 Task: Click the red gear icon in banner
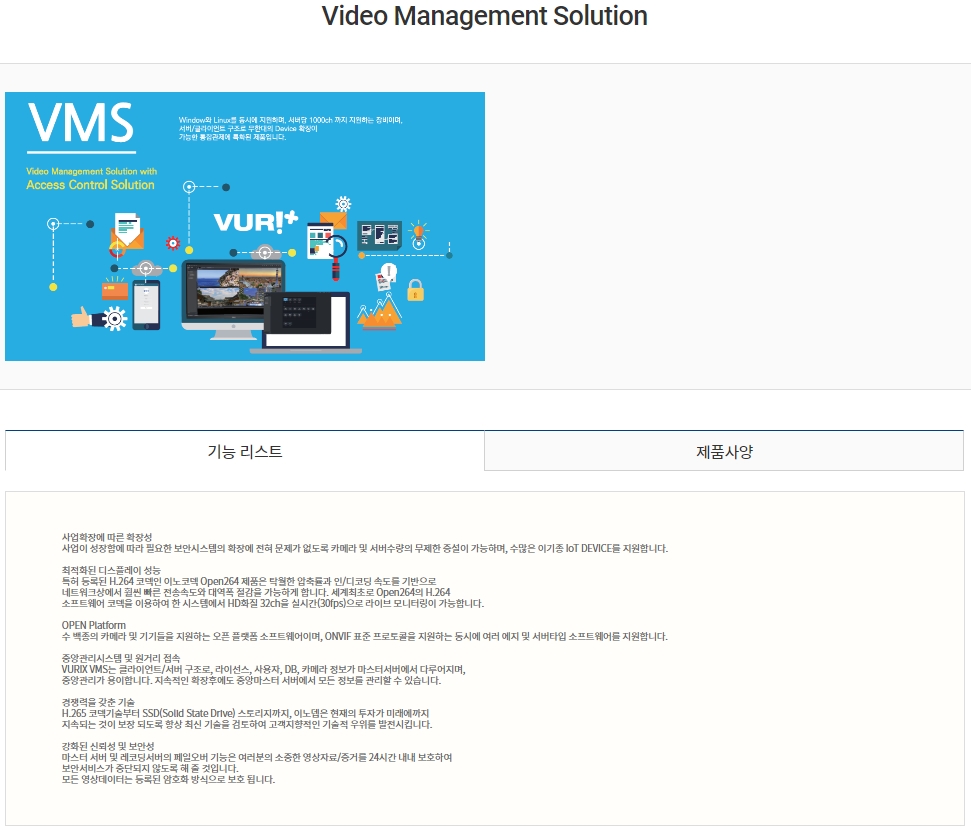(173, 243)
